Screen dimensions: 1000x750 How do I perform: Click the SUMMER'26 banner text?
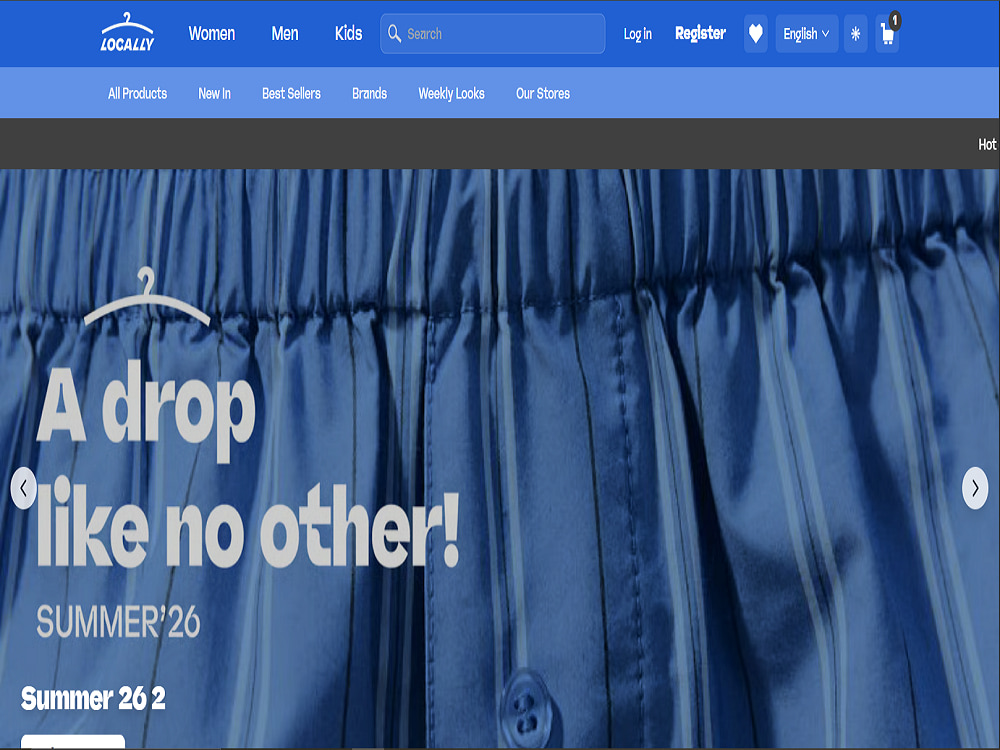point(119,622)
